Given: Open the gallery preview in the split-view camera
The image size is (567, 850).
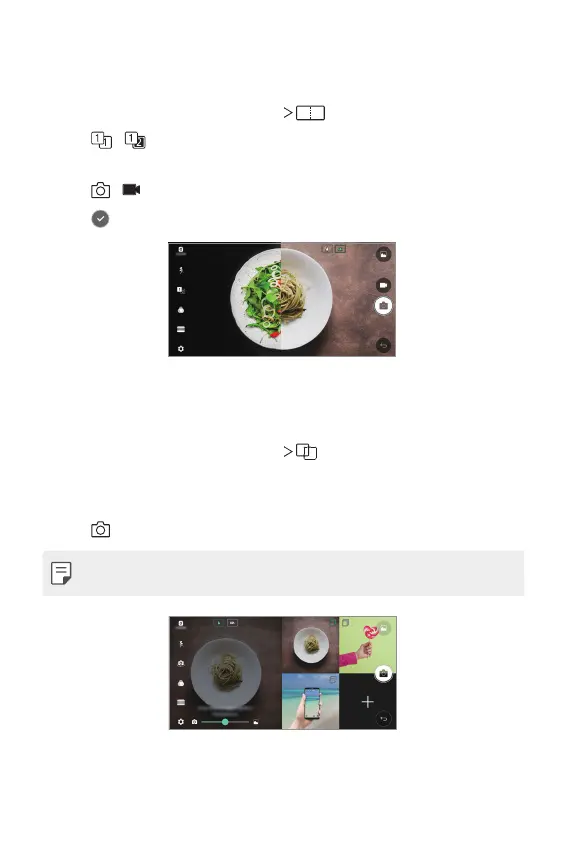Looking at the screenshot, I should pos(383,254).
